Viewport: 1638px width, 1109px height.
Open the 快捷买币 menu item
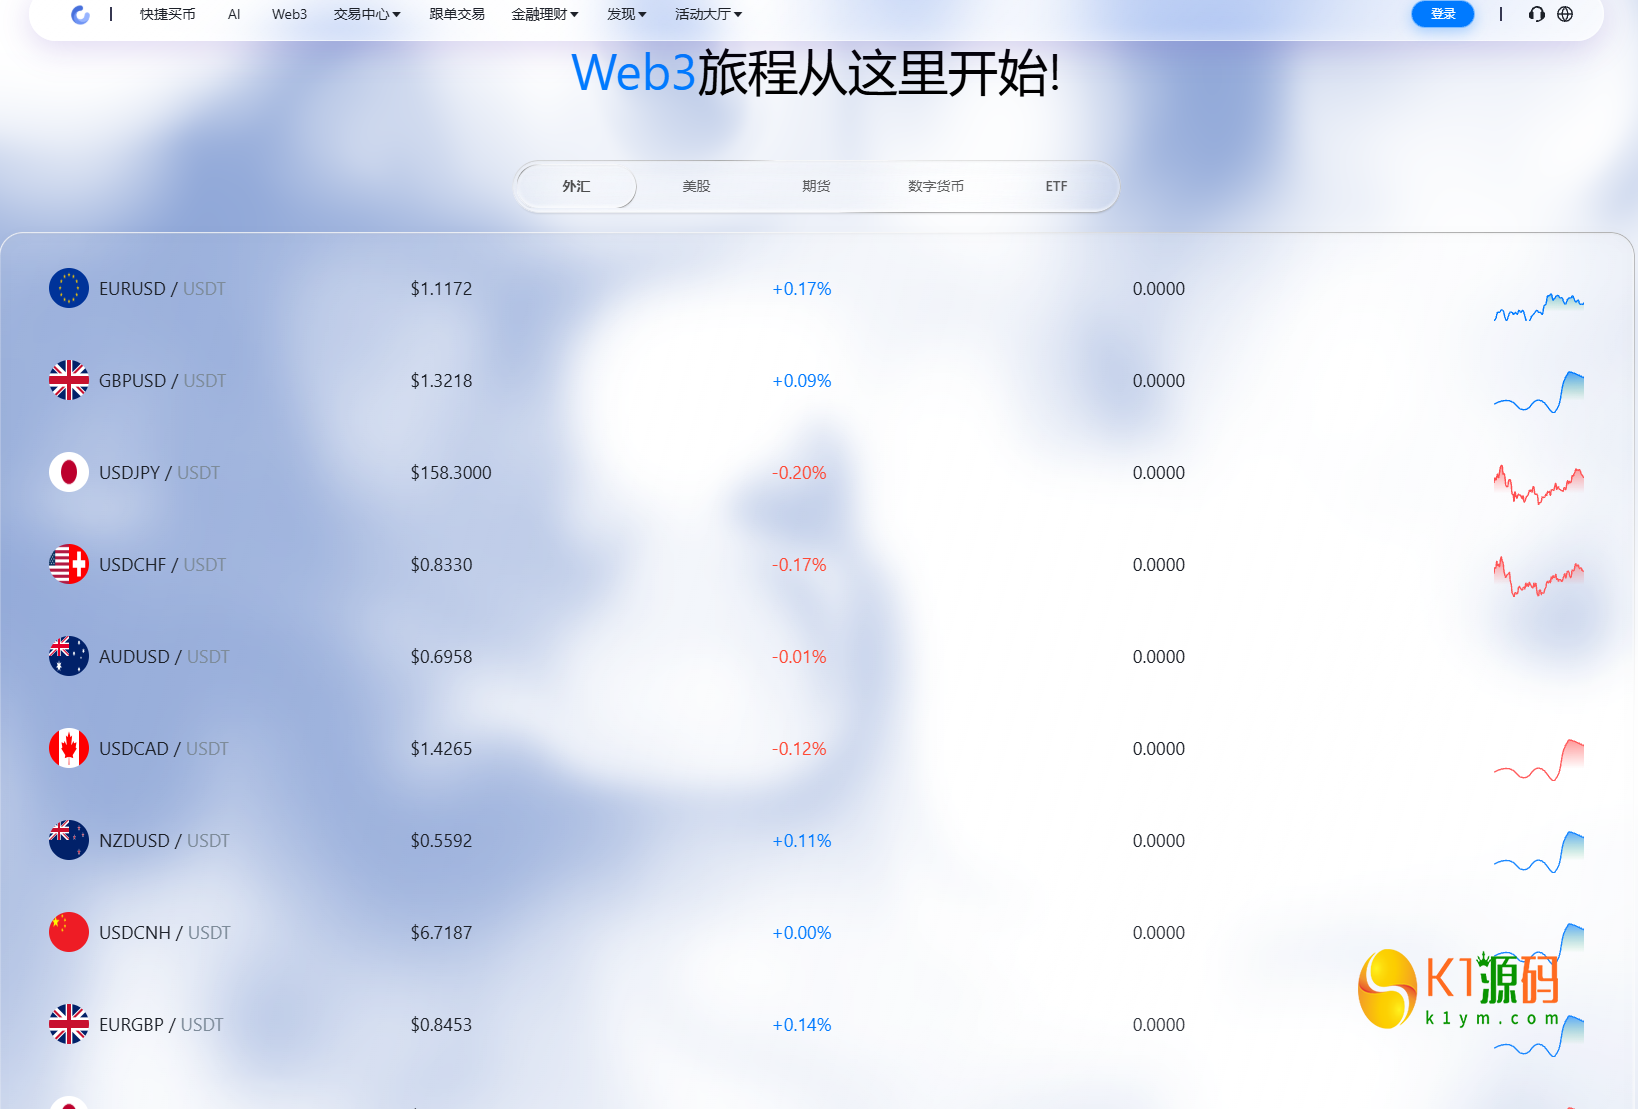click(168, 14)
